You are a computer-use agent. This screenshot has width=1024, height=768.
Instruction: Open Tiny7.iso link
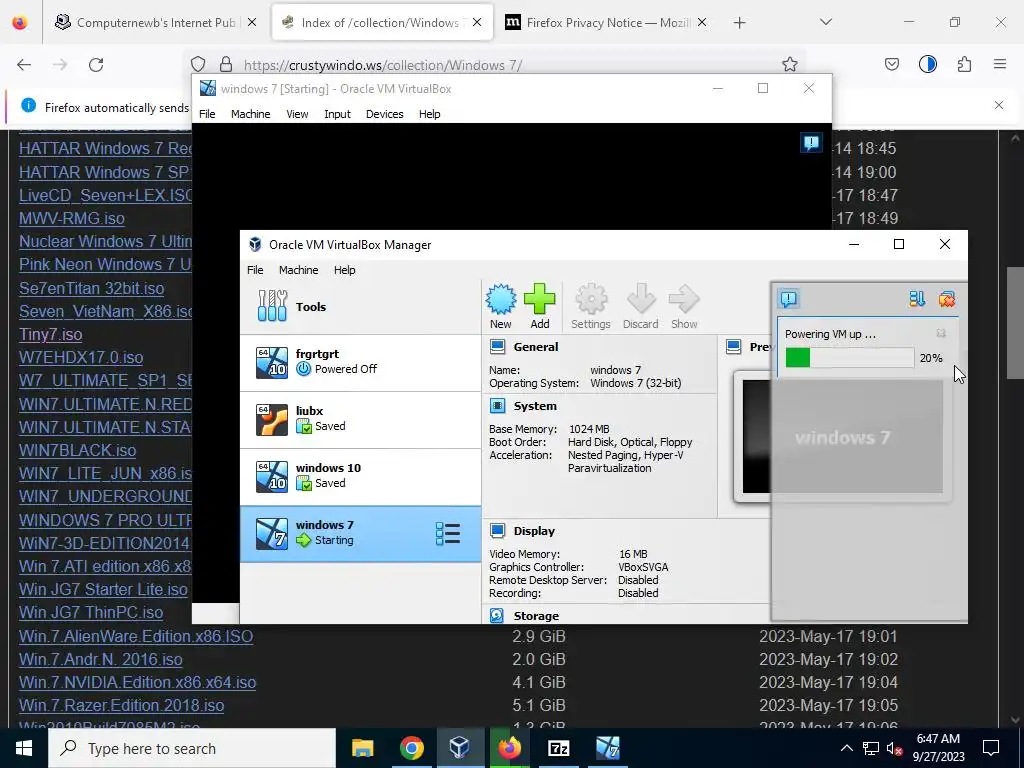click(x=50, y=334)
